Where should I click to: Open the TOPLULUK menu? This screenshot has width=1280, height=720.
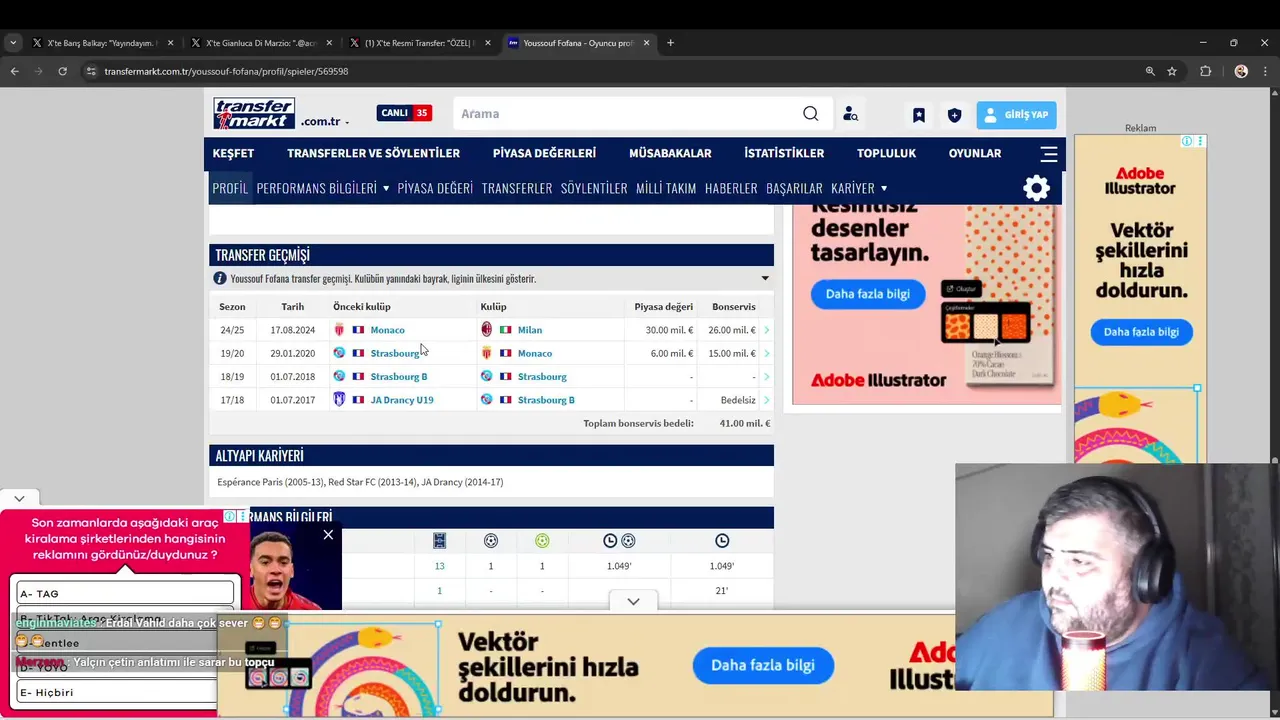click(x=886, y=153)
